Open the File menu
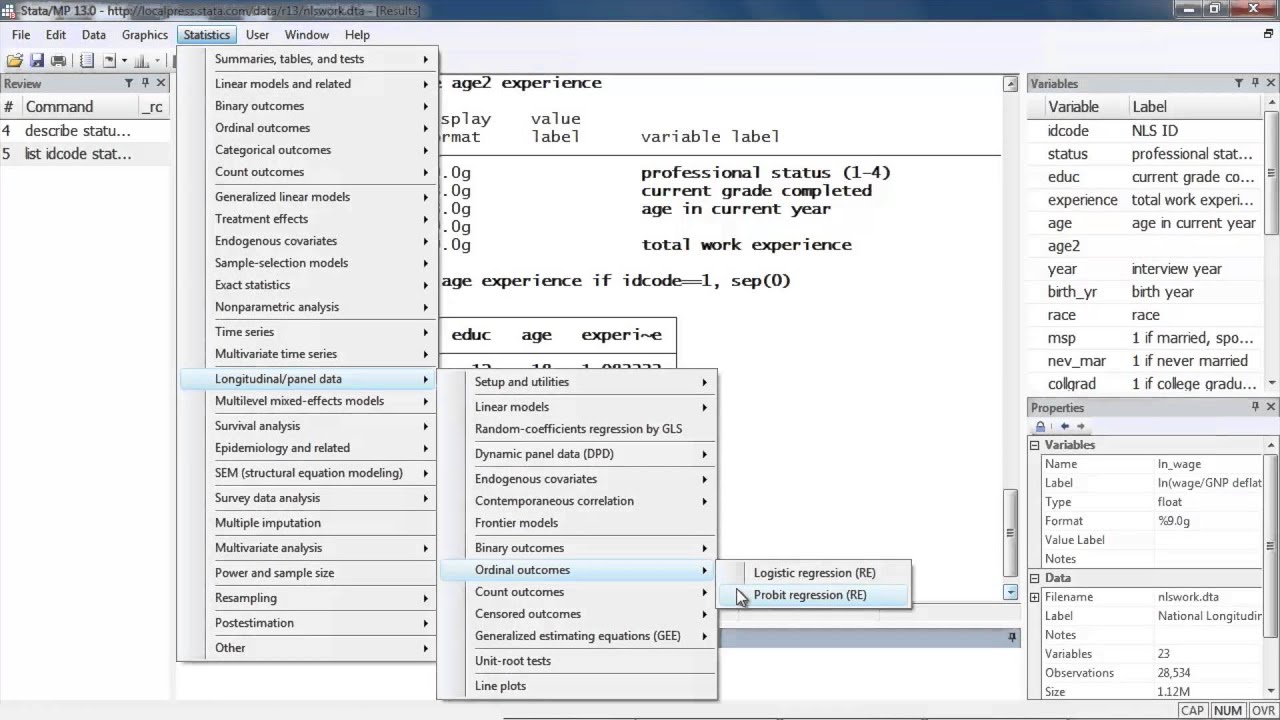1280x720 pixels. [x=21, y=35]
